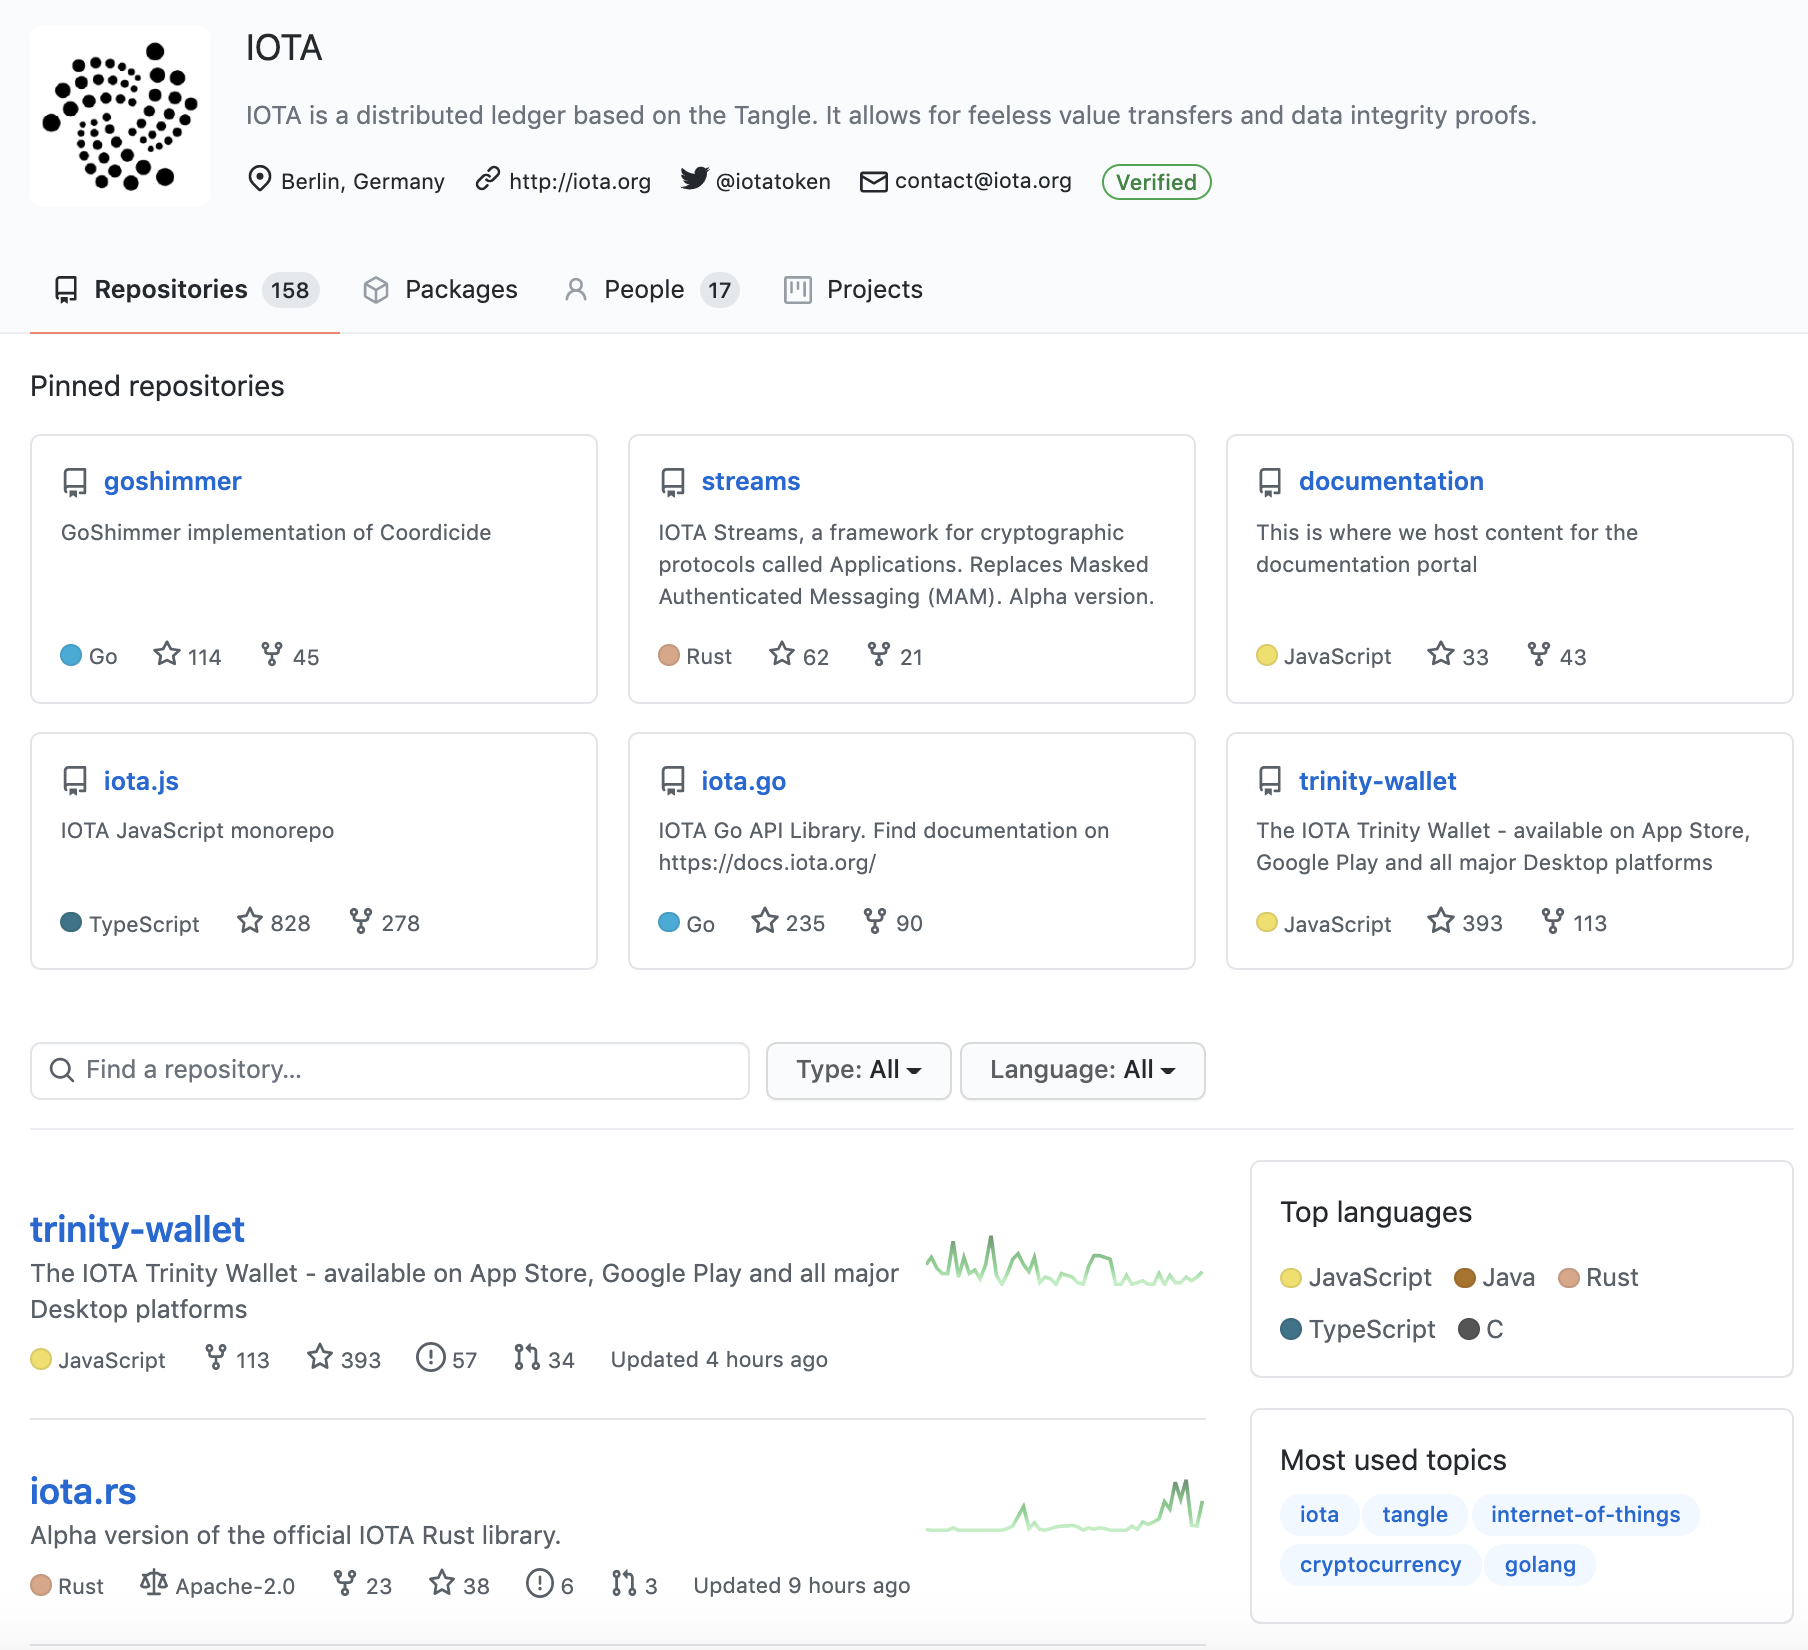Screen dimensions: 1808x1650
Task: Click the Apache-2.0 license of iota.rs
Action: pos(217,1585)
